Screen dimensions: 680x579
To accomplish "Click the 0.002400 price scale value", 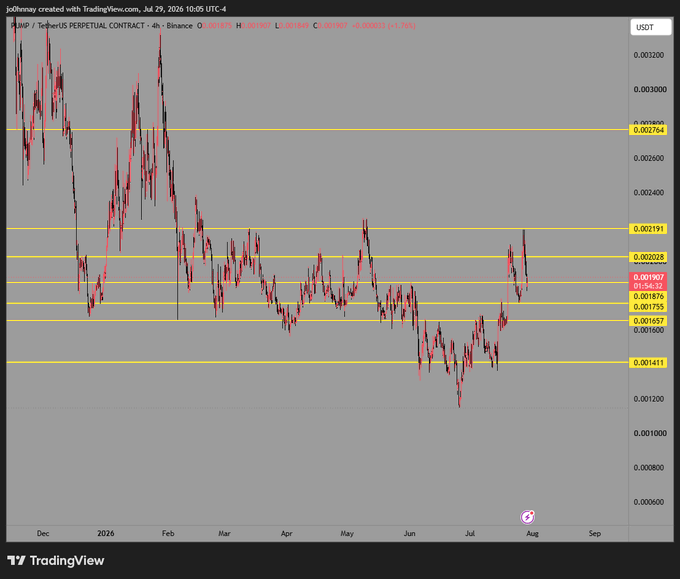I will (648, 193).
